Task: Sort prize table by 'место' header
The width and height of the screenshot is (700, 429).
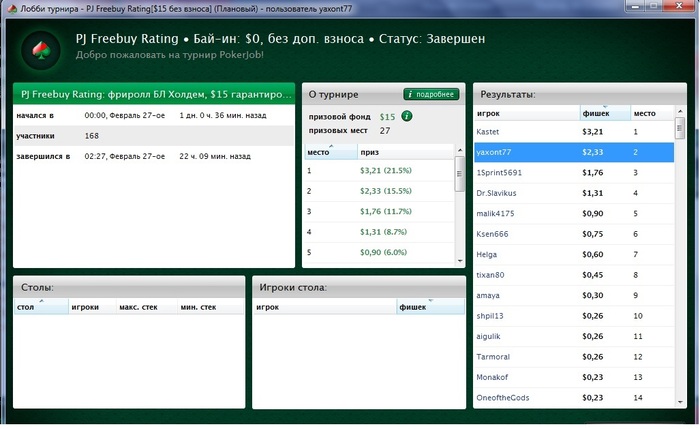Action: [331, 152]
